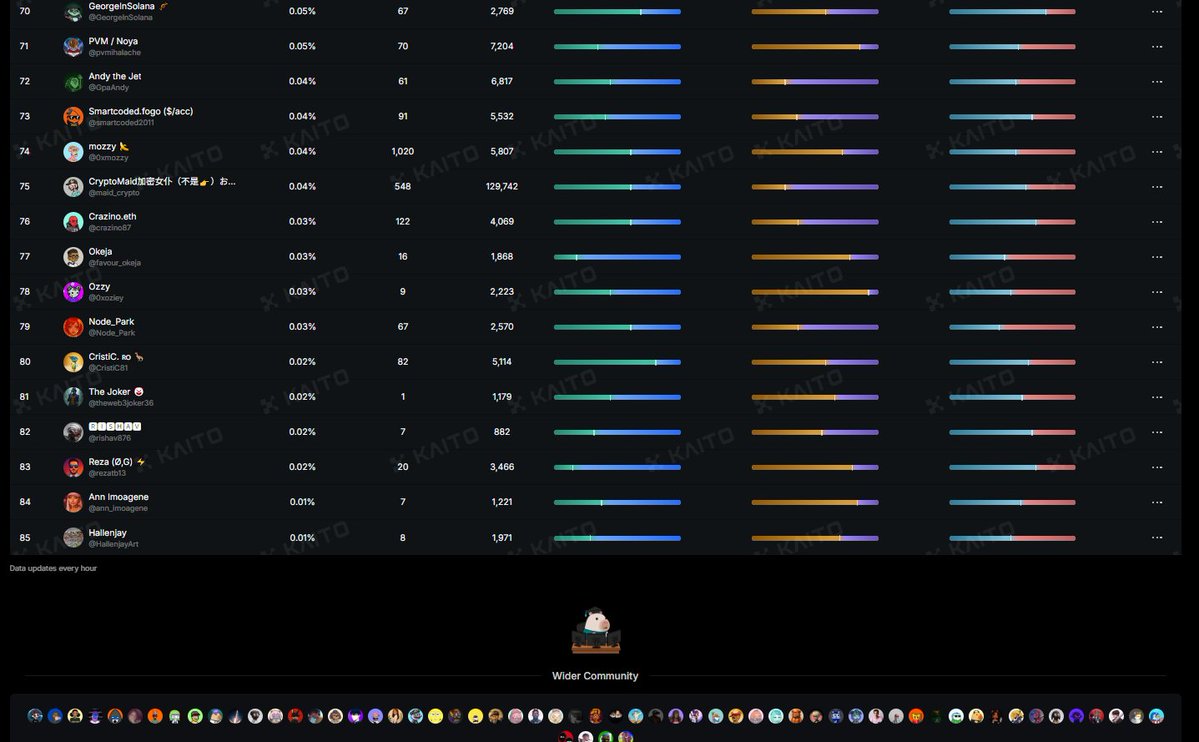Click PVM / Noya avatar image
Screen dimensions: 1199x742
(73, 47)
